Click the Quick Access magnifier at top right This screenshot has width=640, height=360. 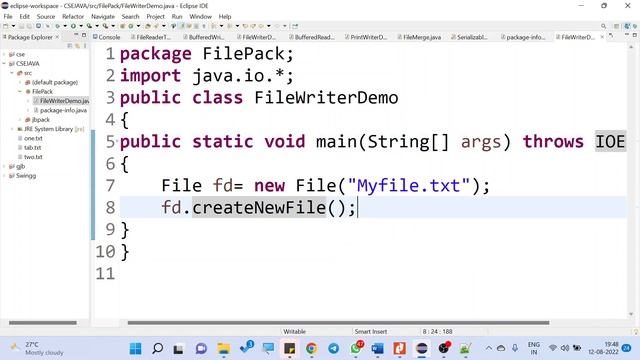(603, 26)
